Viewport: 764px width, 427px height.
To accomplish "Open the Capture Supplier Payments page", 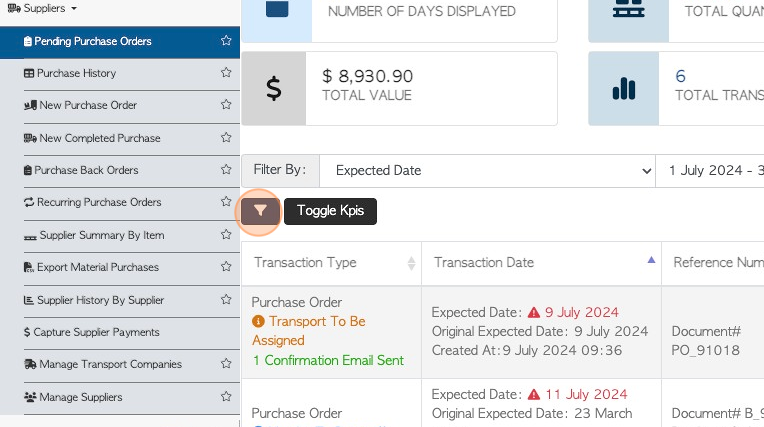I will point(92,332).
